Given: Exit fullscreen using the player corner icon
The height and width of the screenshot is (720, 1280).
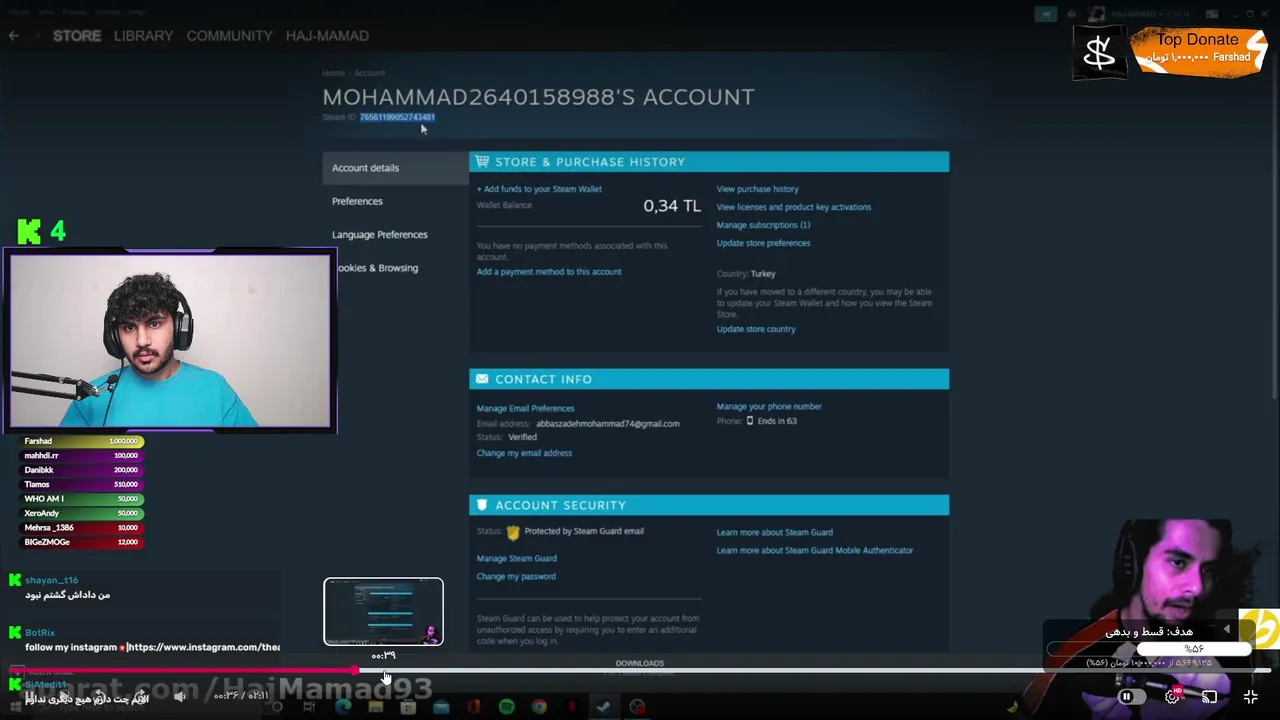Looking at the screenshot, I should (x=1250, y=697).
